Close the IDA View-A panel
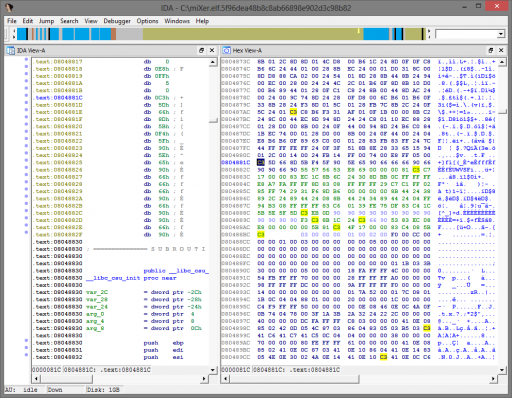The height and width of the screenshot is (398, 512). (x=212, y=50)
